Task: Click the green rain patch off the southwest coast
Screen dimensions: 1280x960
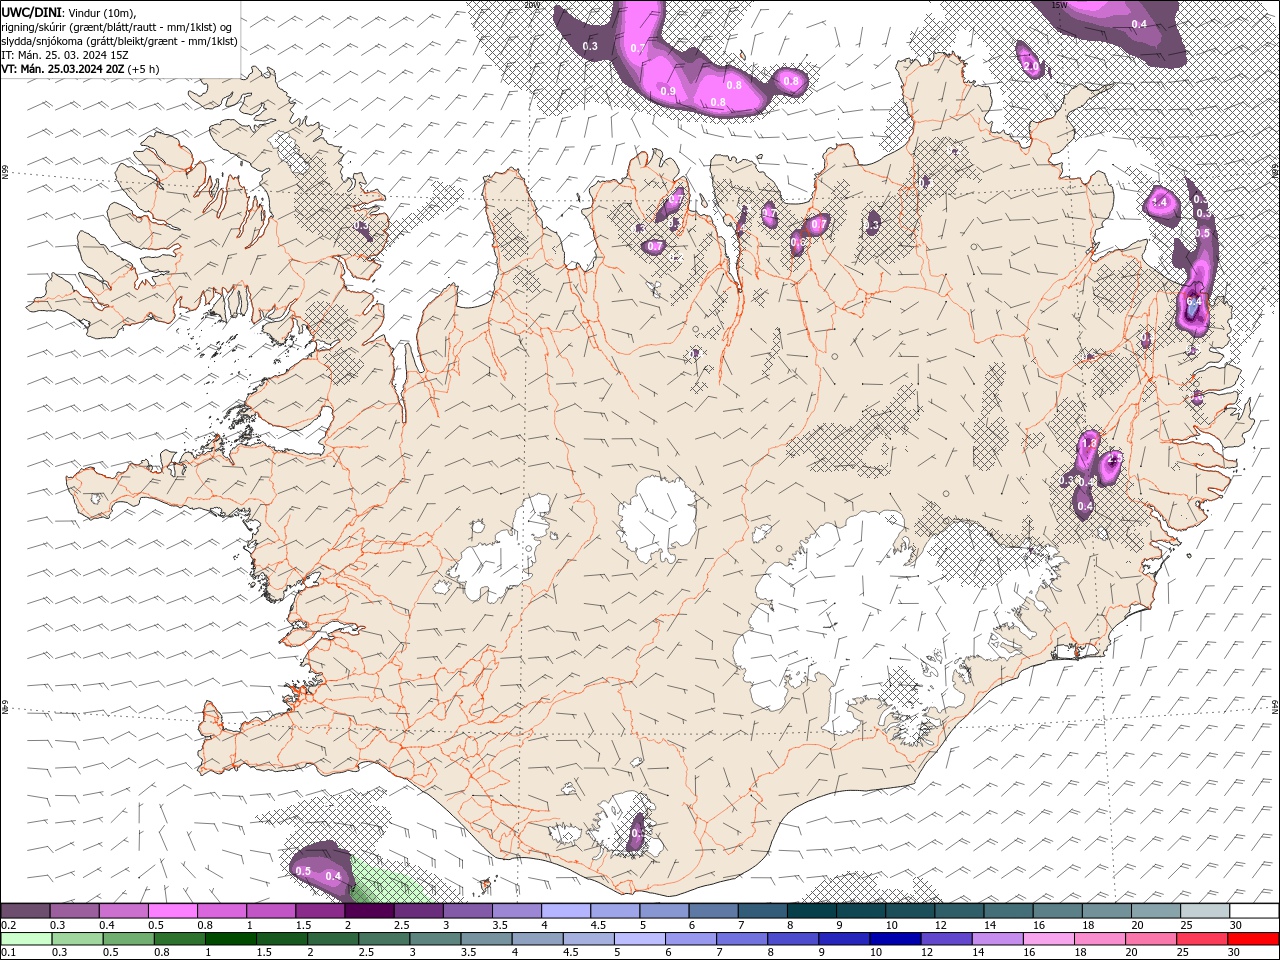Action: coord(385,884)
